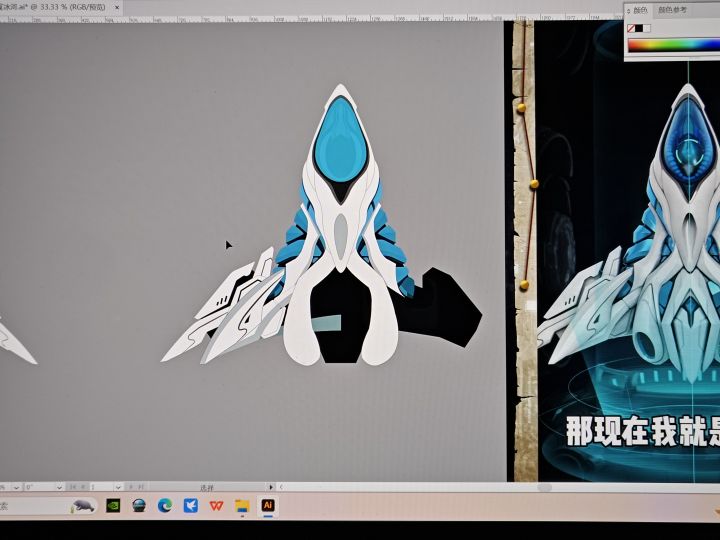Screen dimensions: 720x540
Task: Pick a color from the spectrum bar
Action: pos(674,45)
